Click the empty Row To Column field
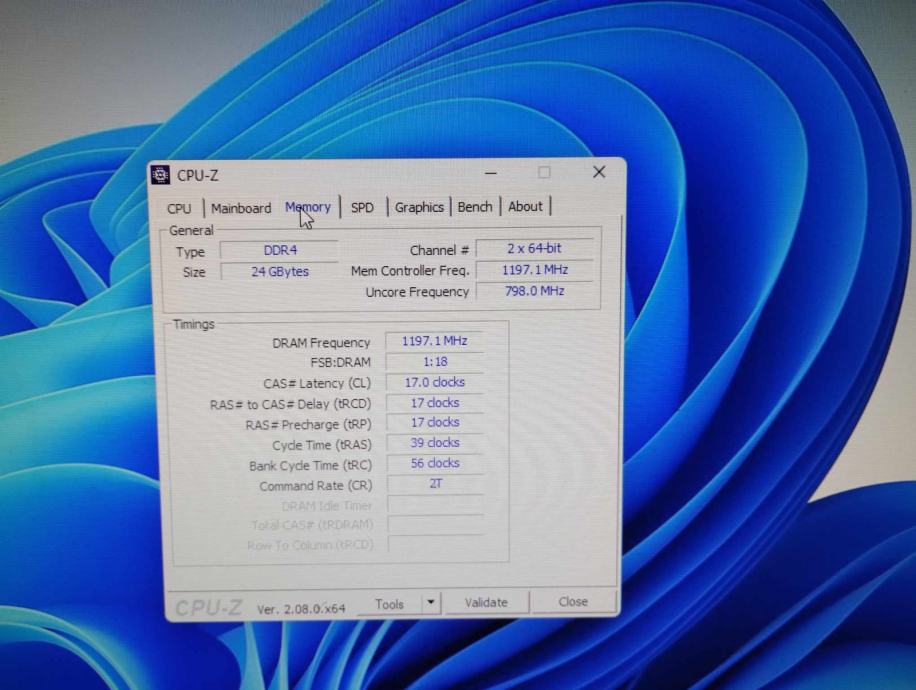The image size is (916, 690). 435,544
